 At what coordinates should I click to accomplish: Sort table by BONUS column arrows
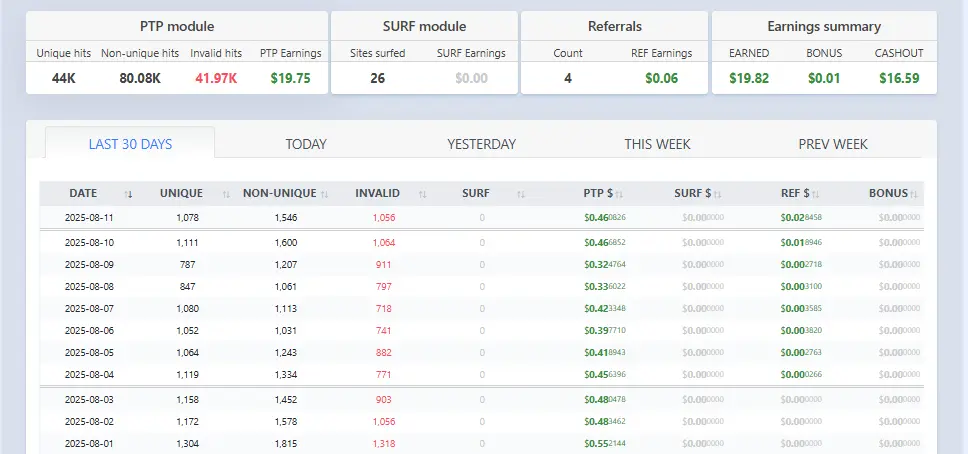pos(914,194)
